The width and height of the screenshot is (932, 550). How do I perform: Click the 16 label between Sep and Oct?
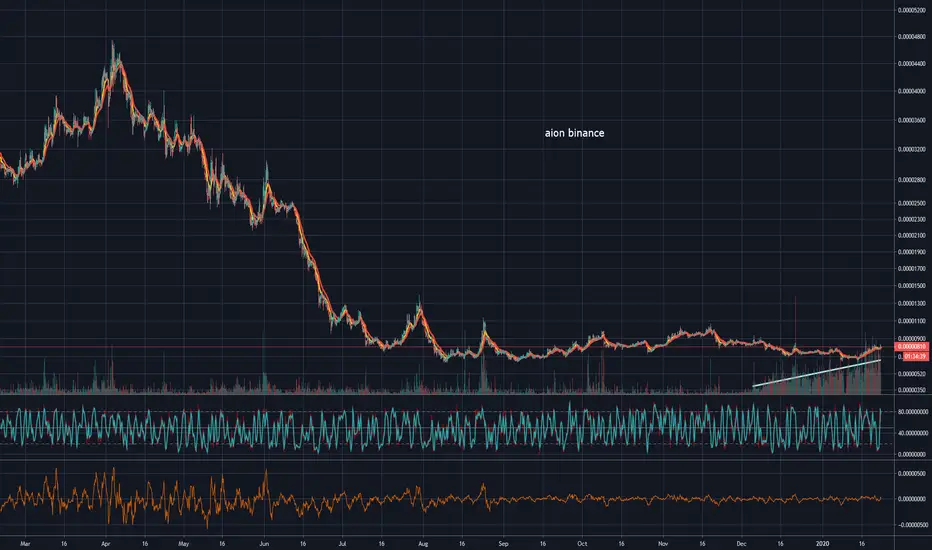(543, 543)
